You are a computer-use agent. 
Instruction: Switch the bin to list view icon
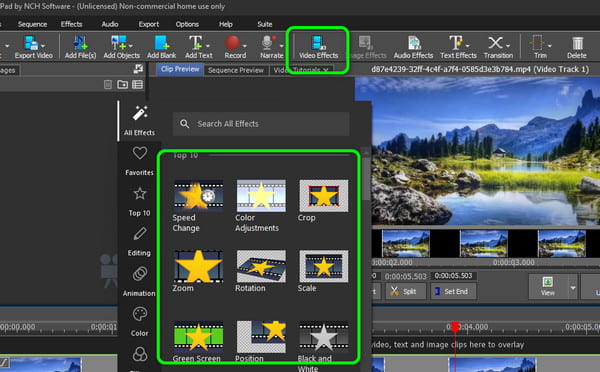tap(137, 84)
